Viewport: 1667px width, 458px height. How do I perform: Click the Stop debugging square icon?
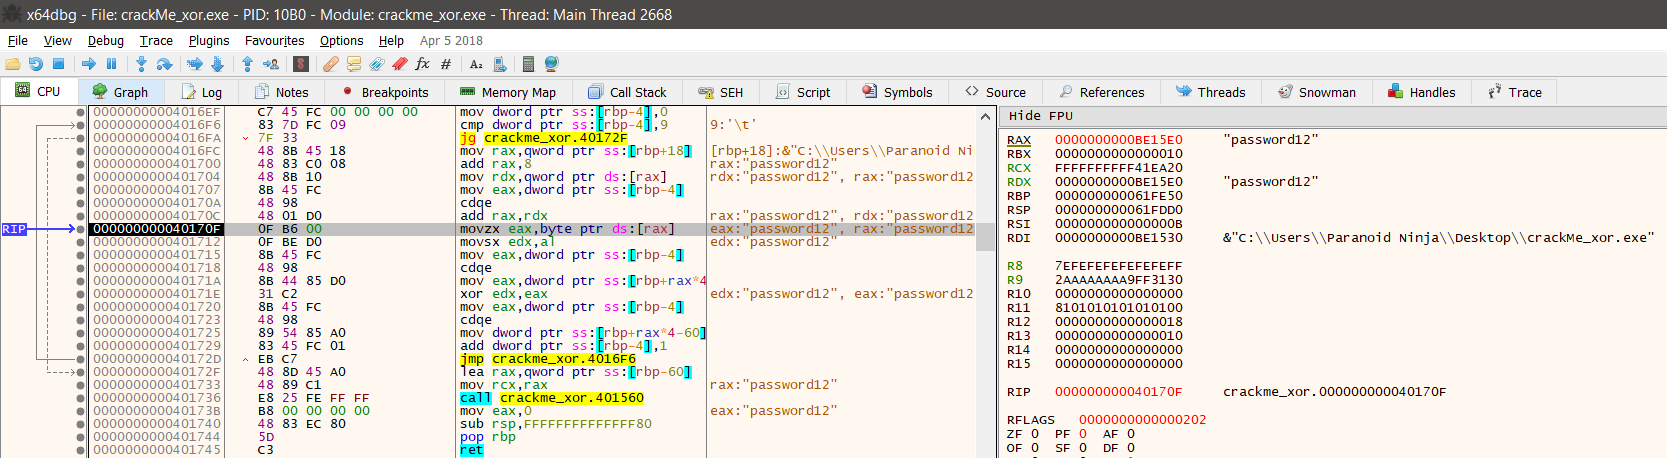coord(59,64)
